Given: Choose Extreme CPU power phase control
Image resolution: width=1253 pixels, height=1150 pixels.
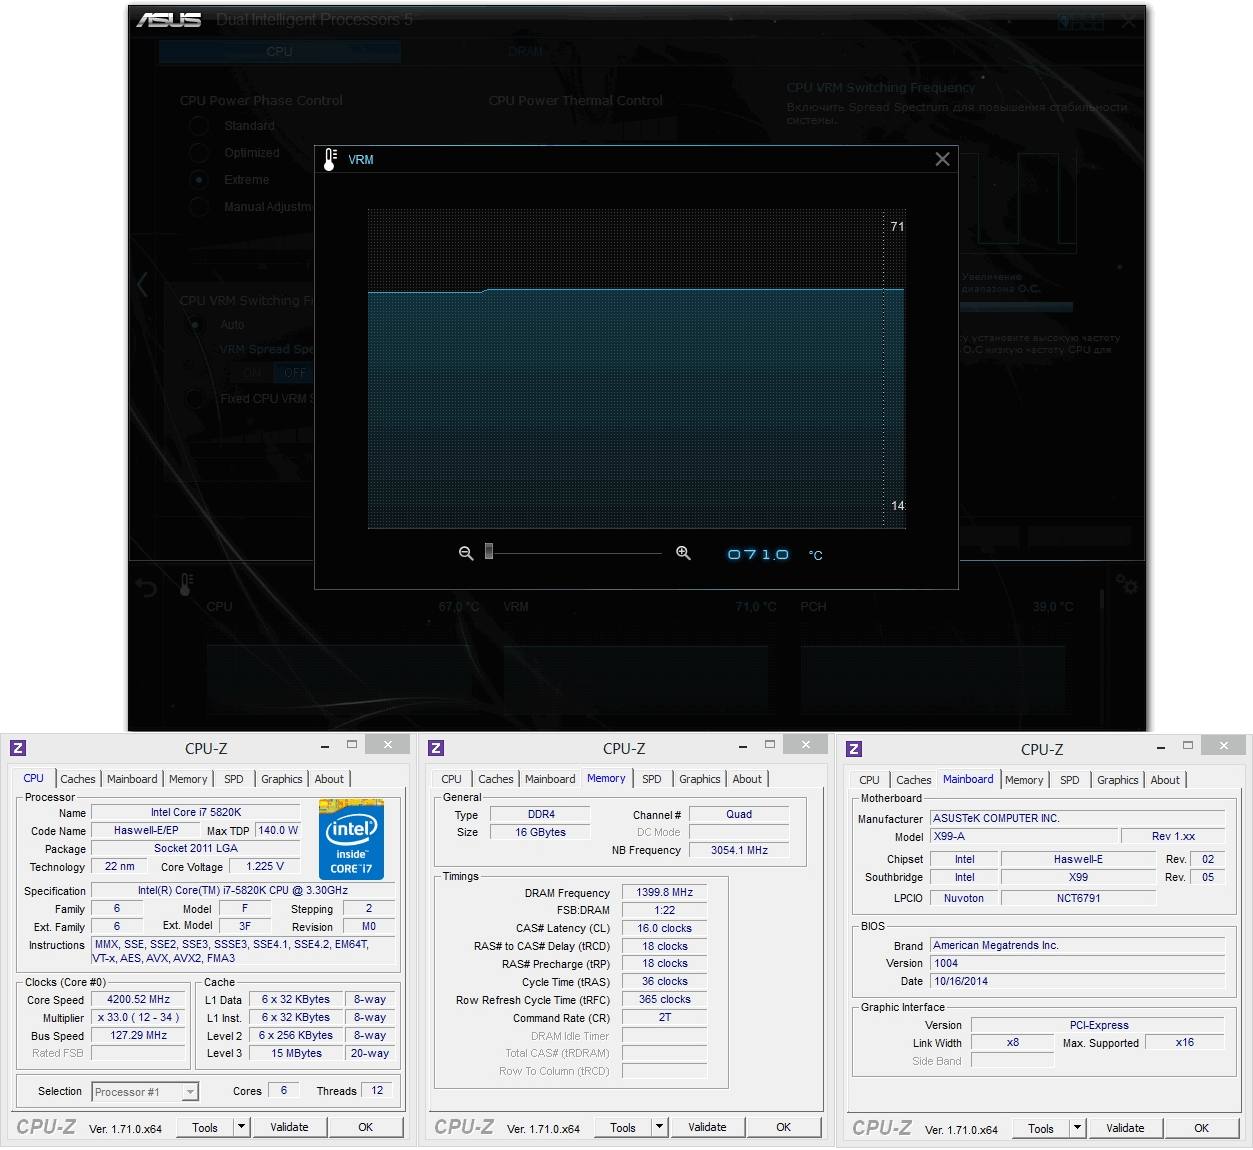Looking at the screenshot, I should pyautogui.click(x=199, y=180).
